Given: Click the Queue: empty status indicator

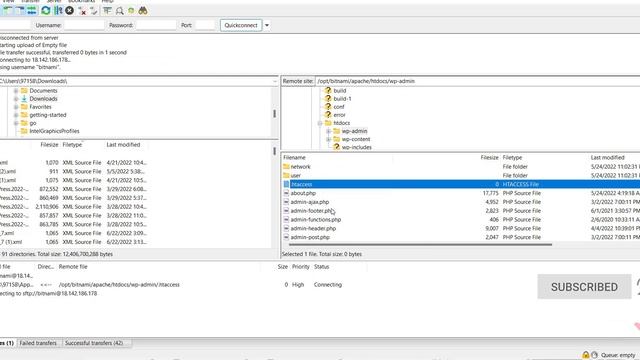Looking at the screenshot, I should [618, 355].
